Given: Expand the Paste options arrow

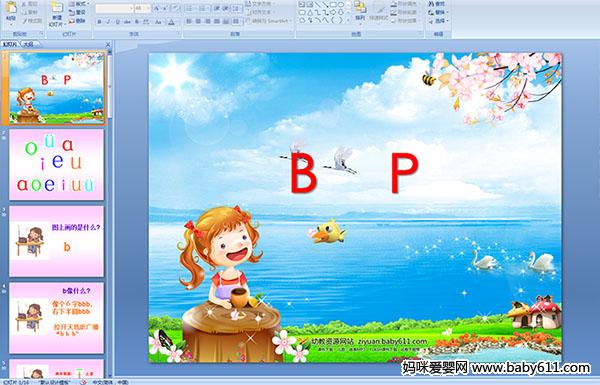Looking at the screenshot, I should (11, 24).
